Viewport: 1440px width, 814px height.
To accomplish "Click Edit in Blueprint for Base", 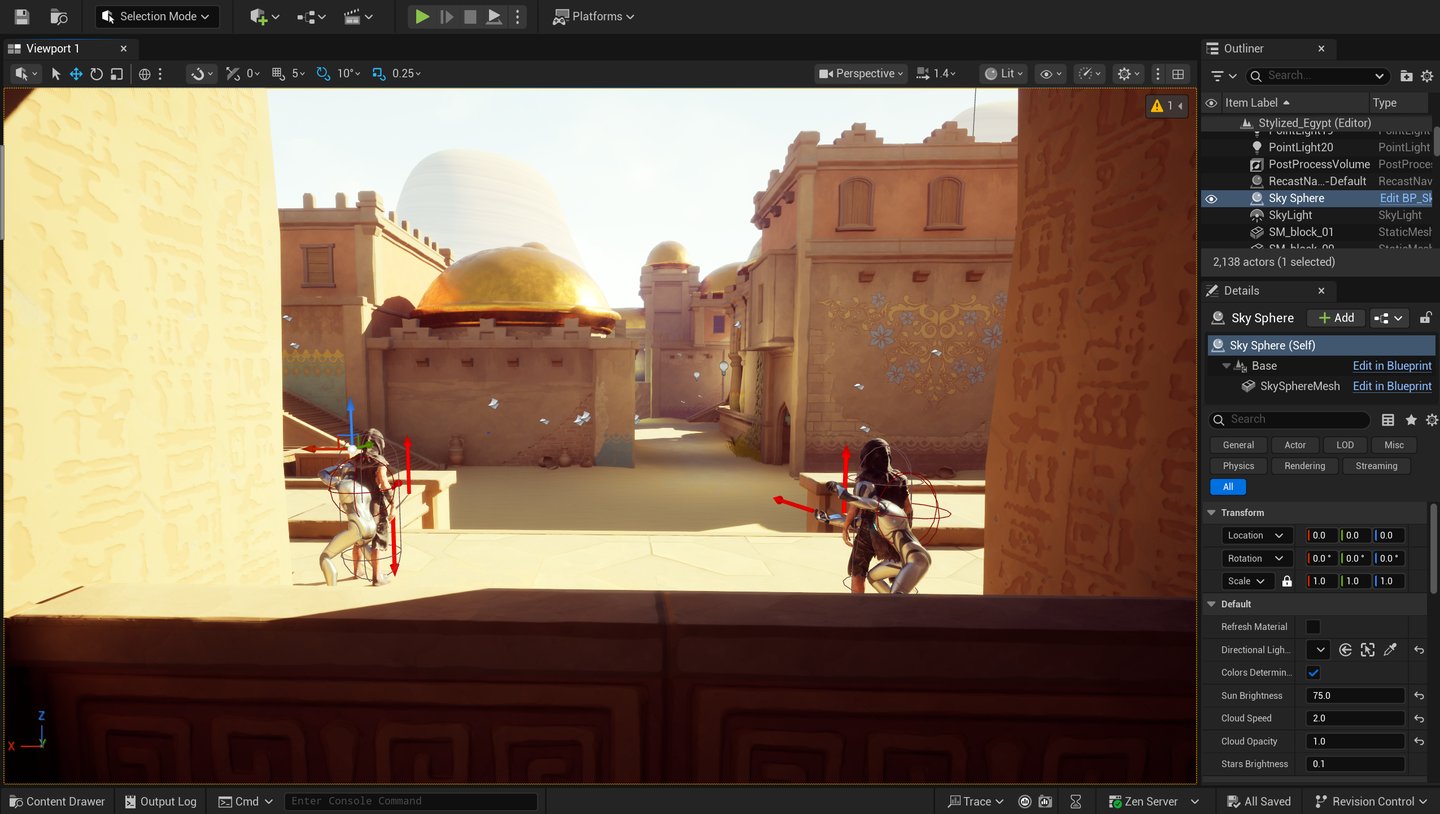I will tap(1392, 367).
